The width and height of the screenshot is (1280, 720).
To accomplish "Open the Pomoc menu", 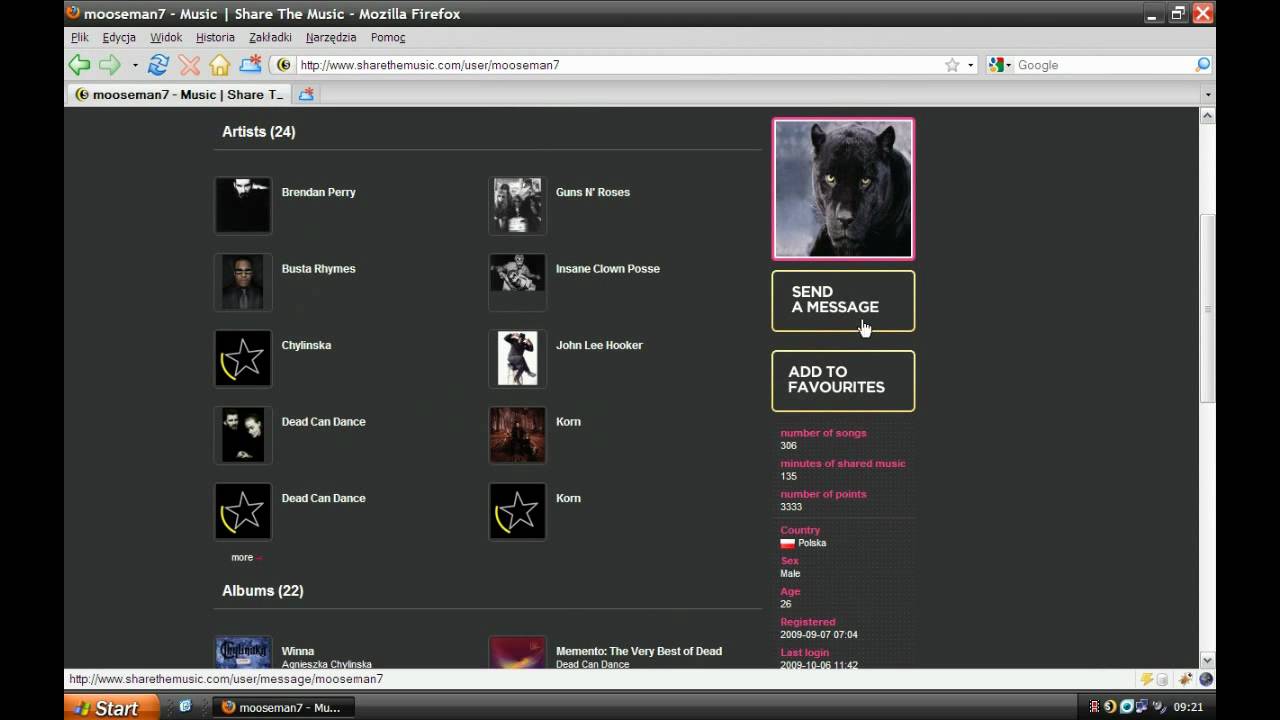I will [388, 37].
